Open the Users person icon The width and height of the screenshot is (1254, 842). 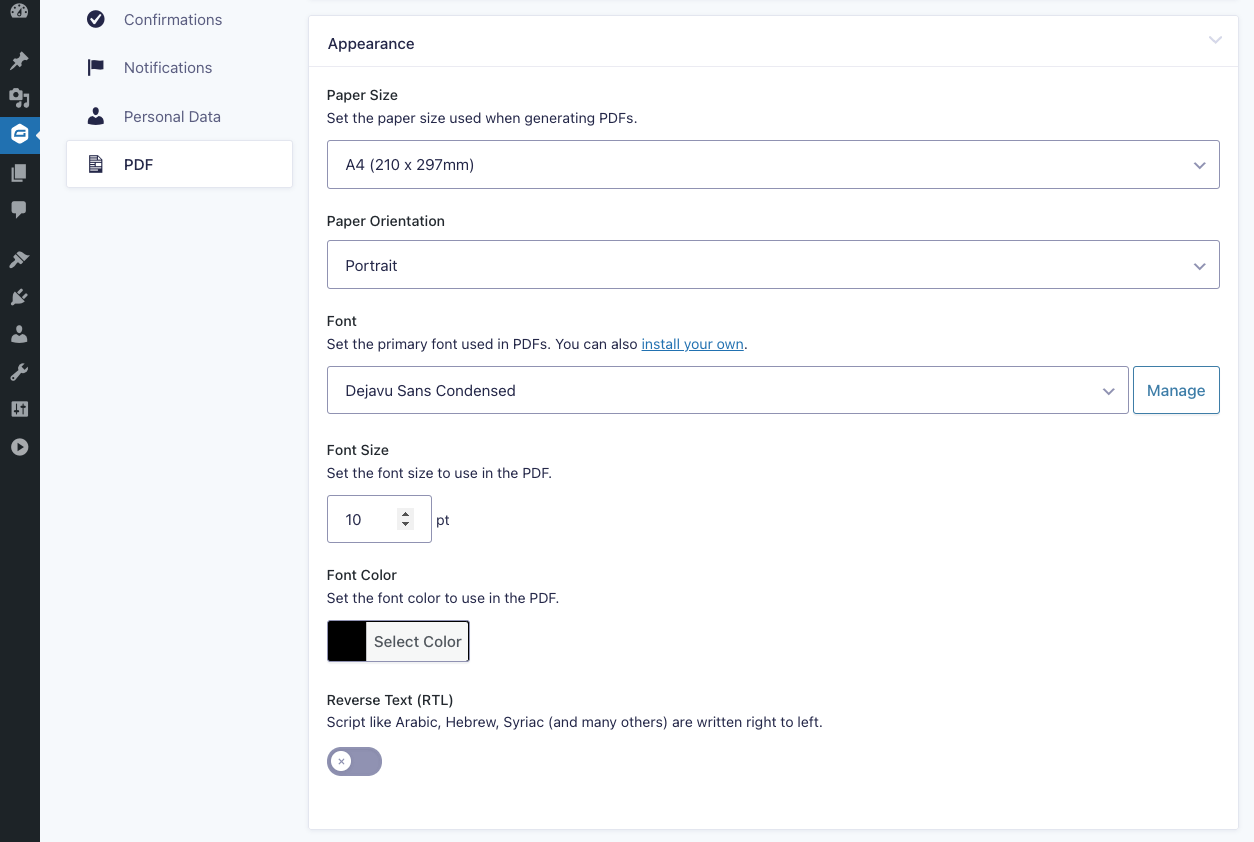coord(19,334)
